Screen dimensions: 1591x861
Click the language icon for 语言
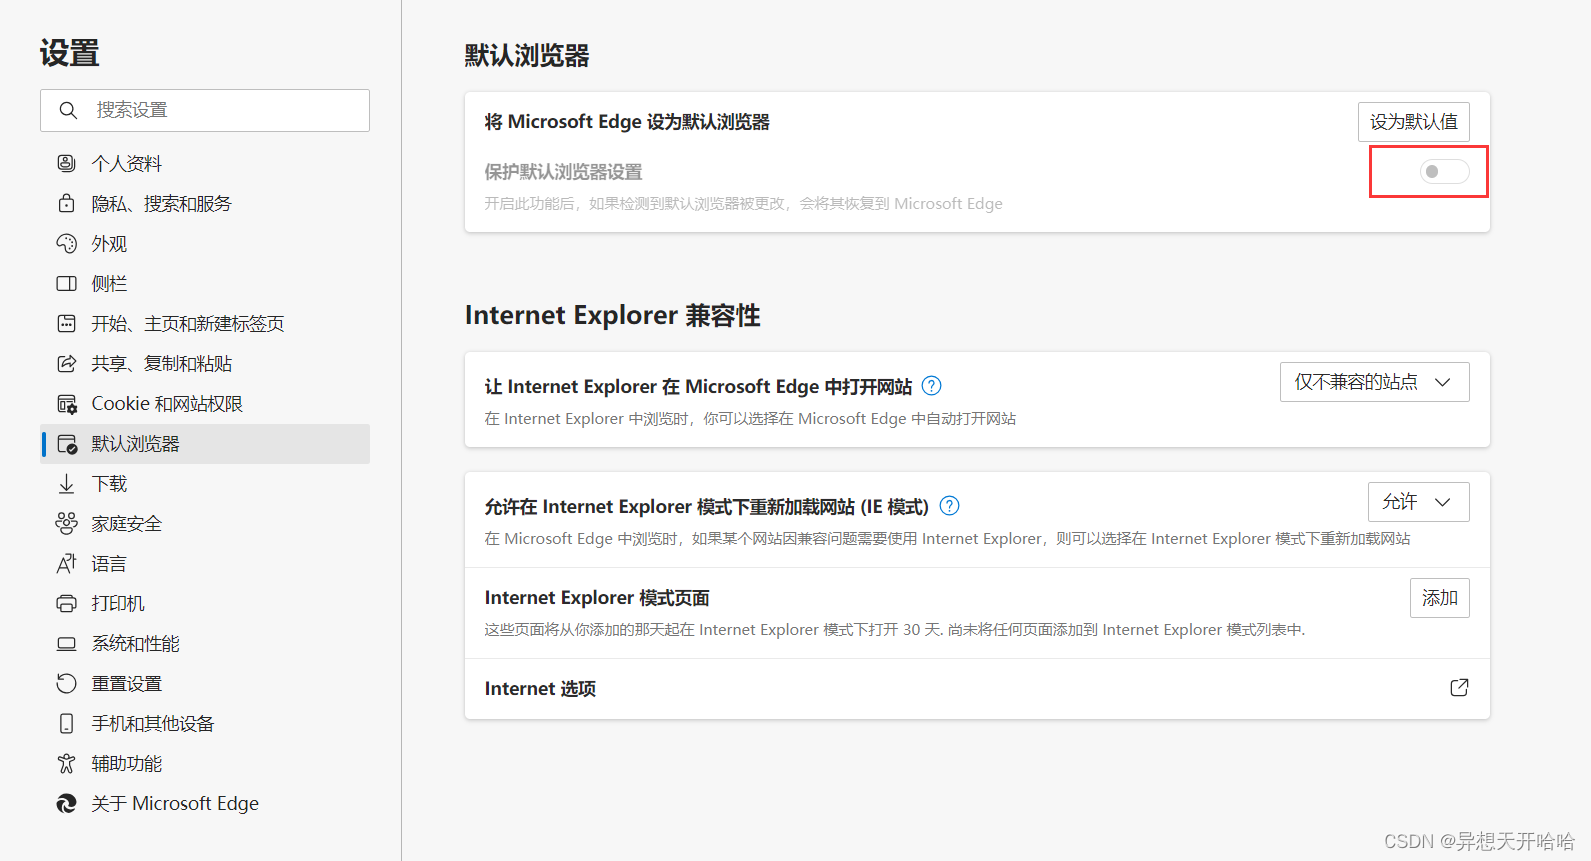pyautogui.click(x=66, y=563)
